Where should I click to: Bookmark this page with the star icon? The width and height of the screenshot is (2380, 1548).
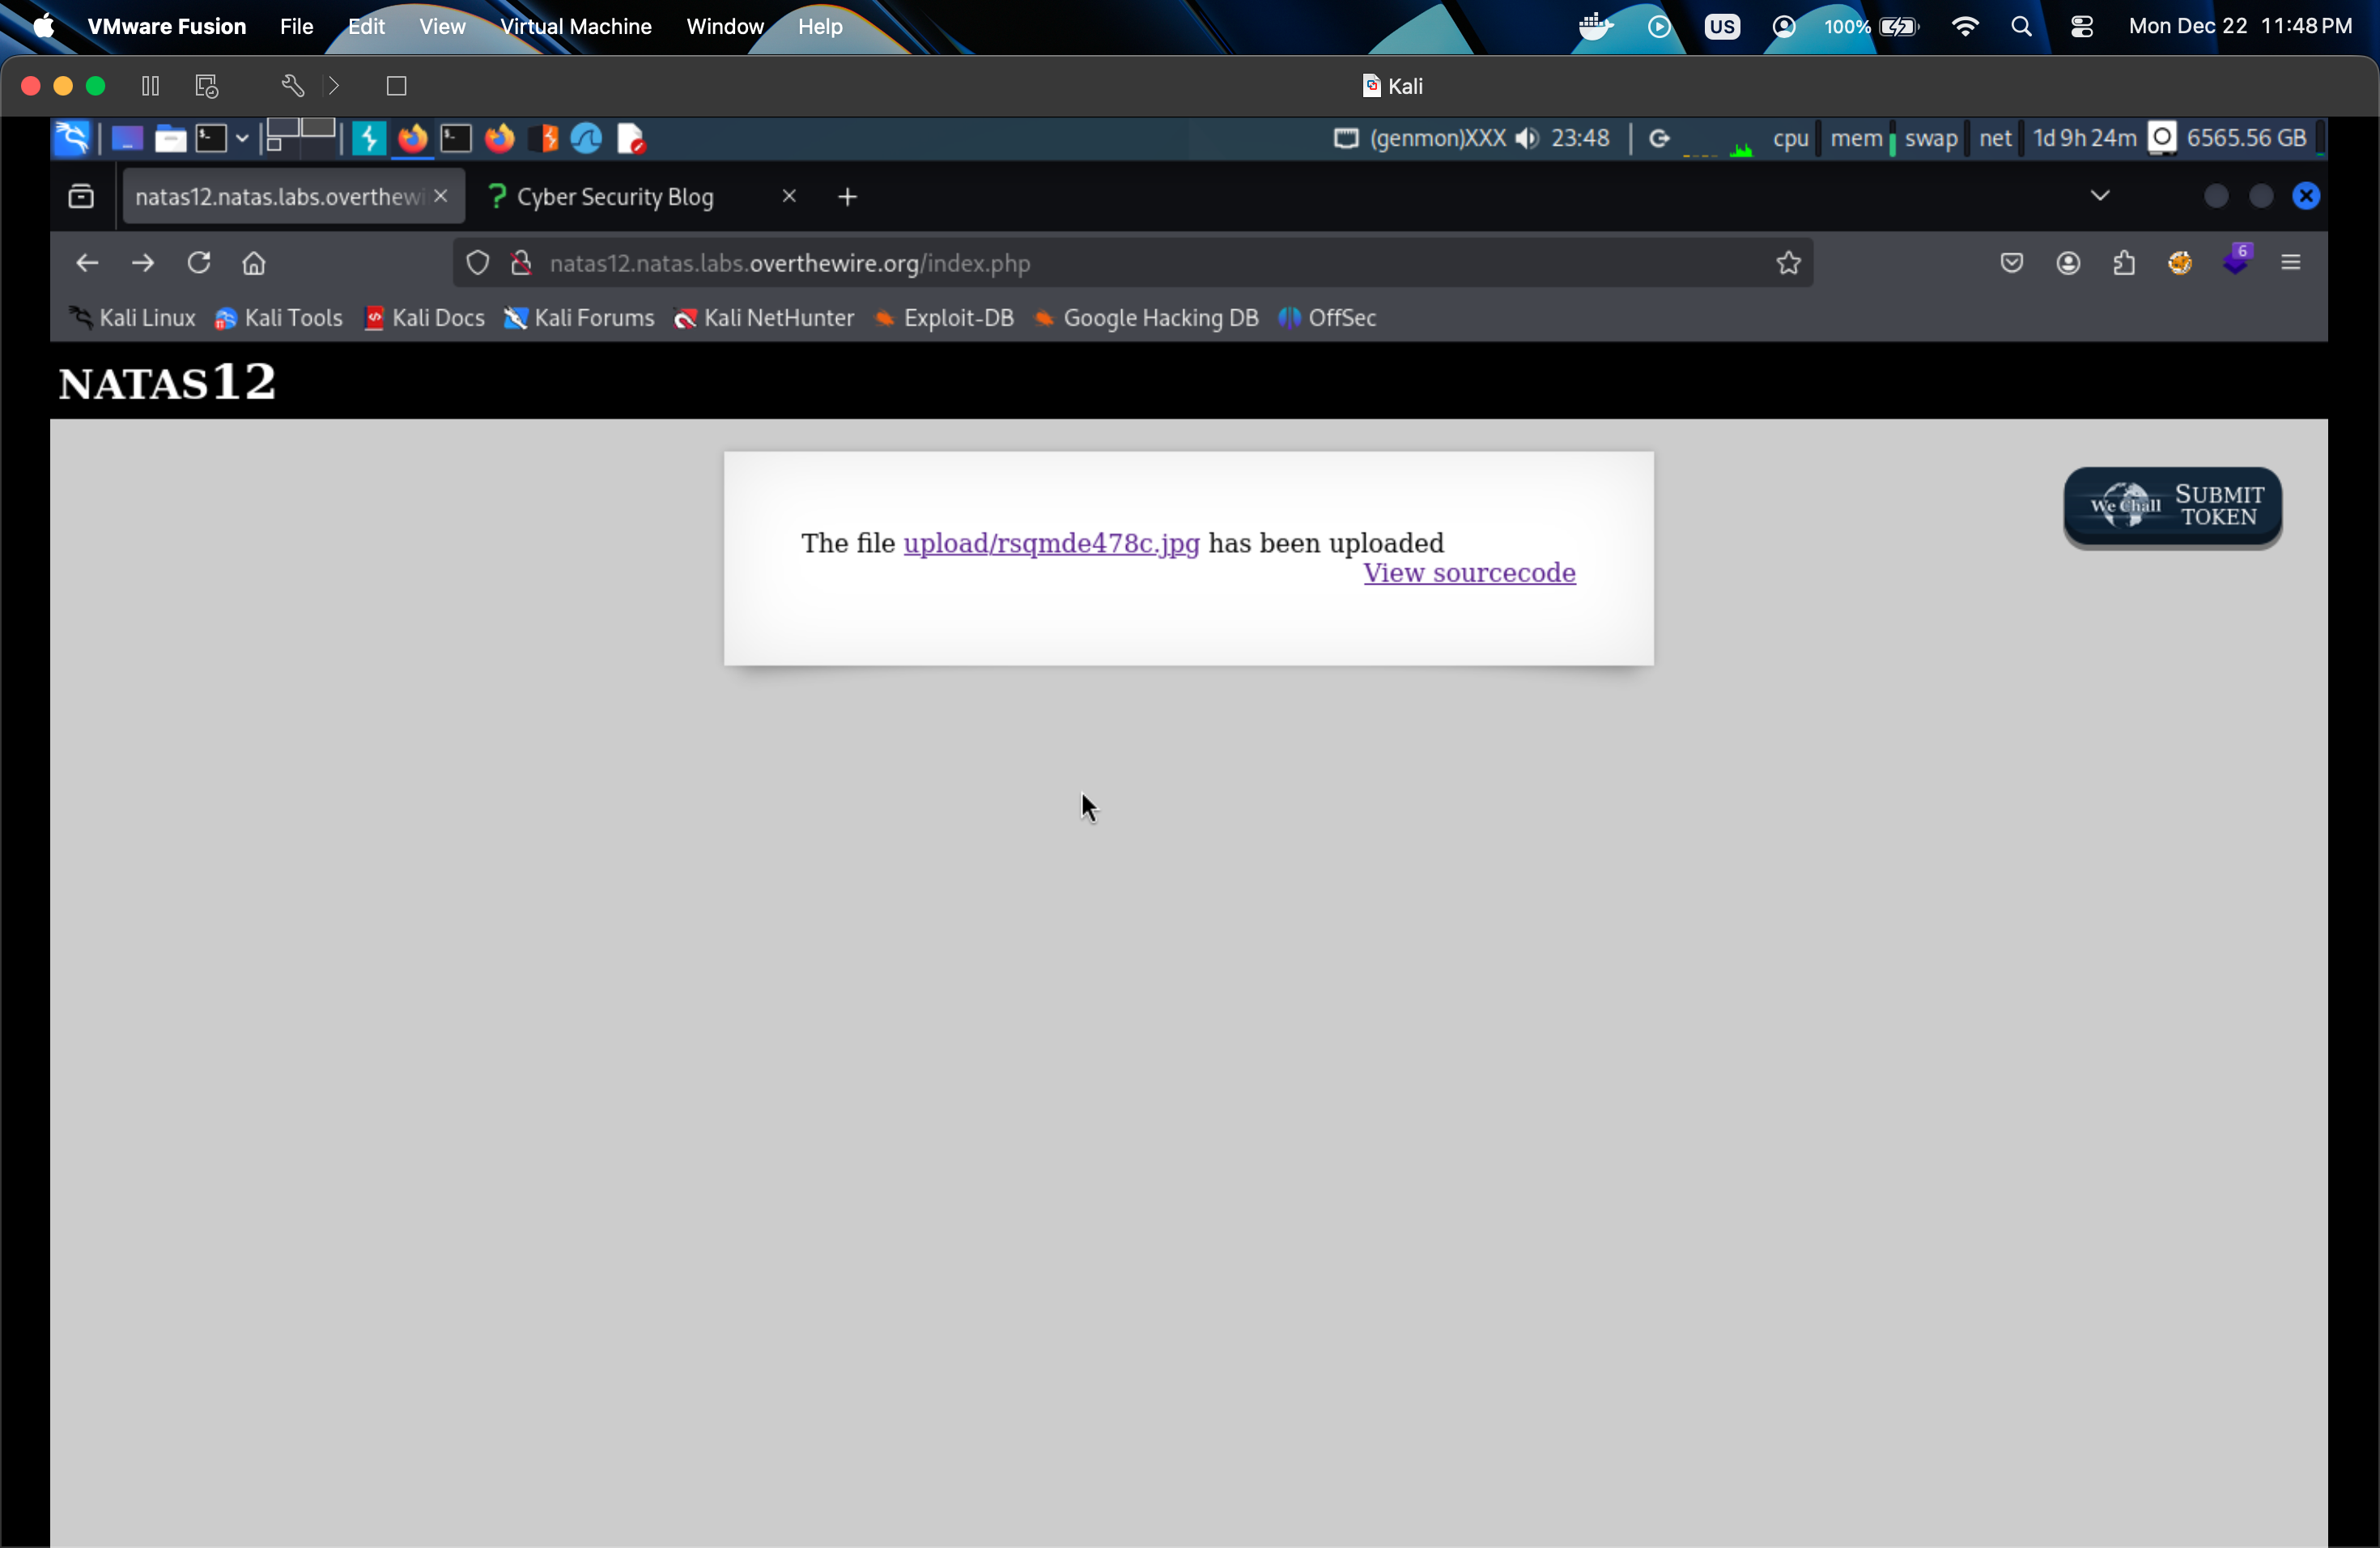point(1788,263)
